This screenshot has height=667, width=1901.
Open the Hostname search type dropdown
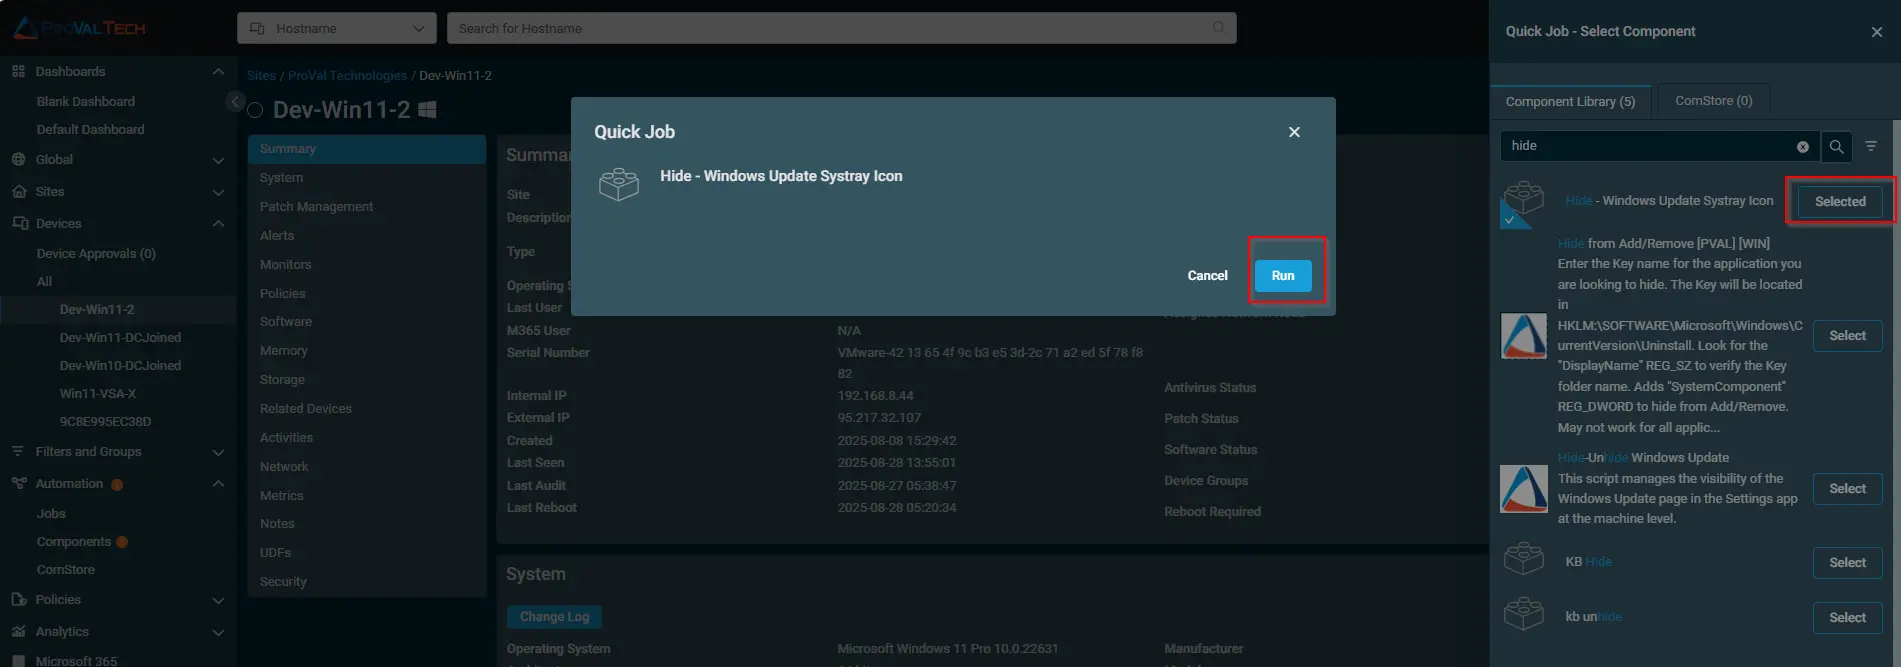[336, 28]
